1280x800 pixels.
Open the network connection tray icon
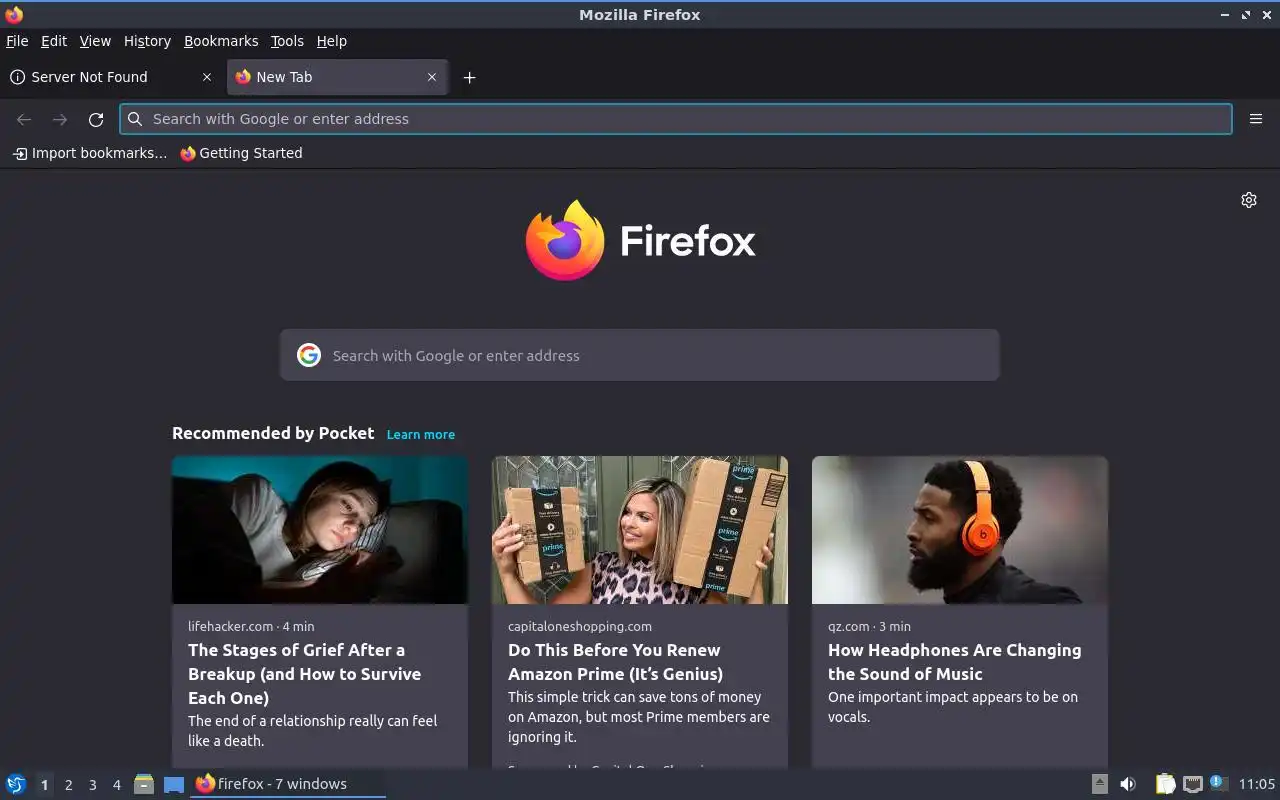click(x=1192, y=784)
